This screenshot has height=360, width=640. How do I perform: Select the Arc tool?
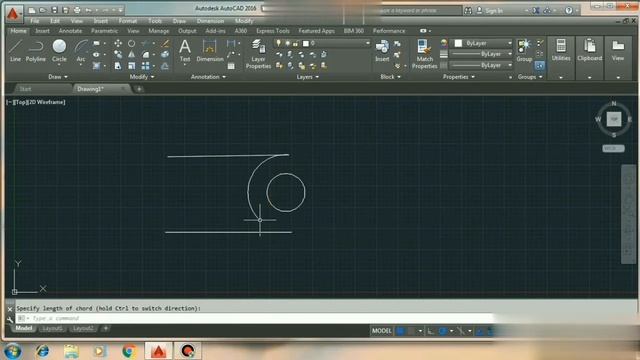point(81,51)
